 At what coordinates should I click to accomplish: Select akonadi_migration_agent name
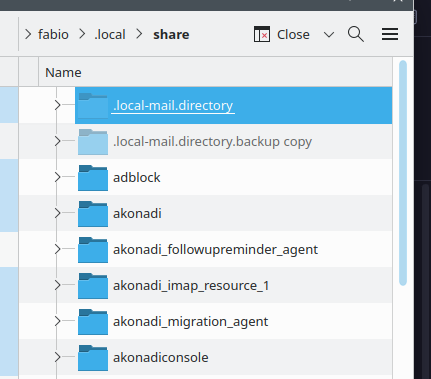(x=190, y=322)
